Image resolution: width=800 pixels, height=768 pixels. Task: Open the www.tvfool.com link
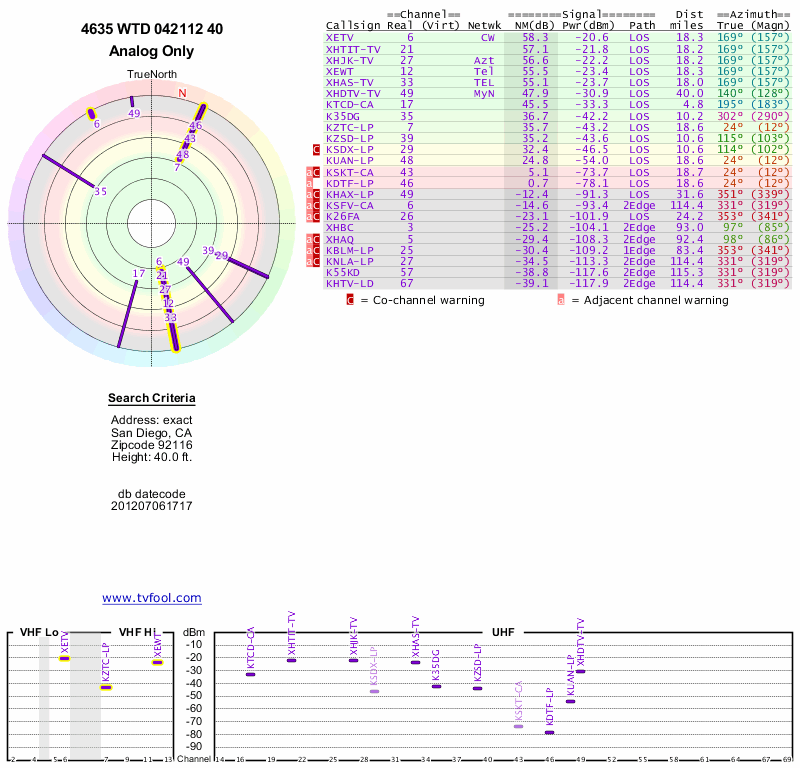pyautogui.click(x=152, y=598)
